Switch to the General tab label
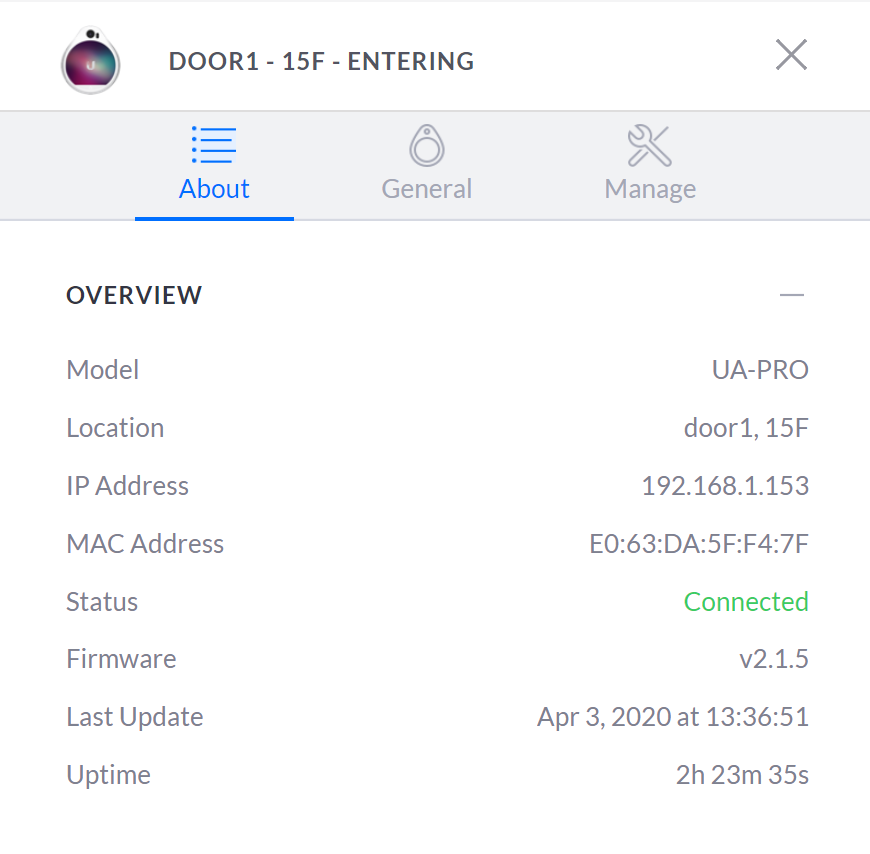Image resolution: width=870 pixels, height=854 pixels. (x=427, y=189)
